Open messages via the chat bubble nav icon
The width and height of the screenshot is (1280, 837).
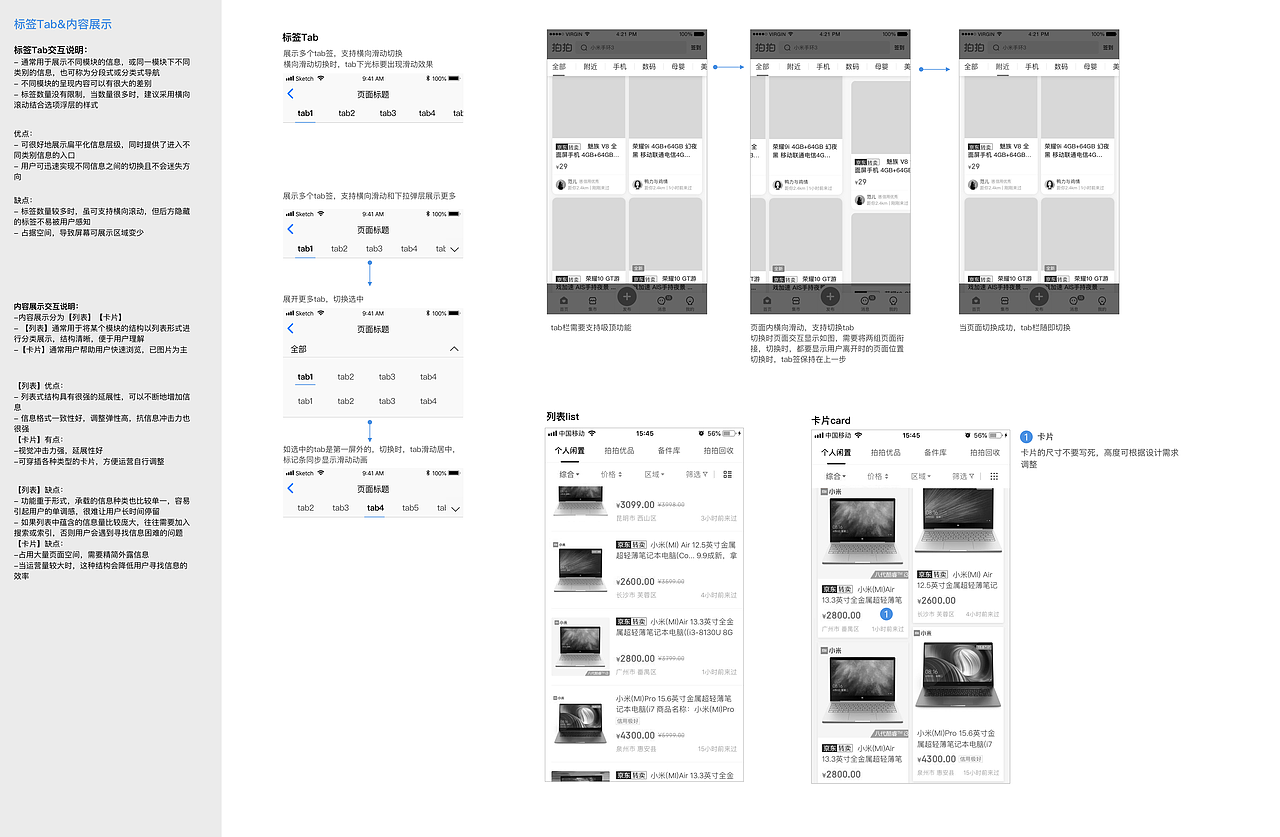tap(660, 298)
